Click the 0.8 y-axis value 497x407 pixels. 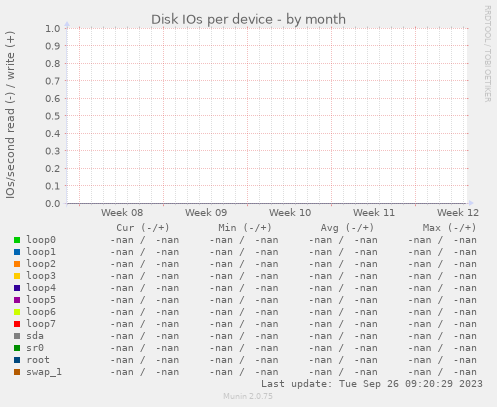pyautogui.click(x=53, y=64)
